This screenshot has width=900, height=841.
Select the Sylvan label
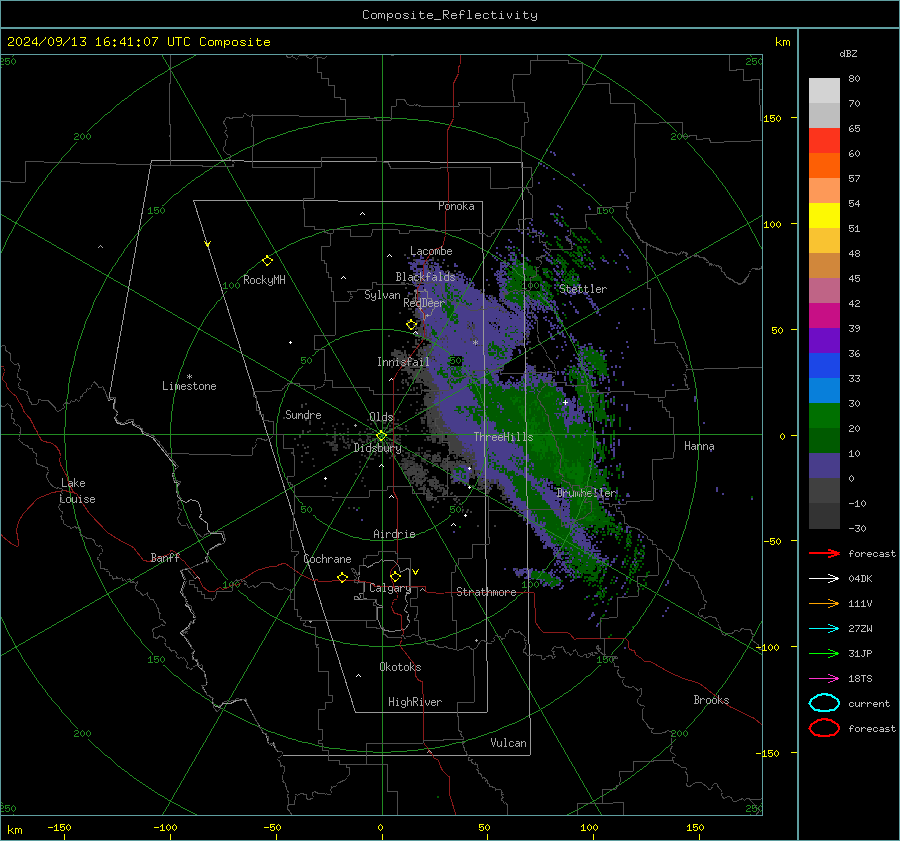coord(382,295)
